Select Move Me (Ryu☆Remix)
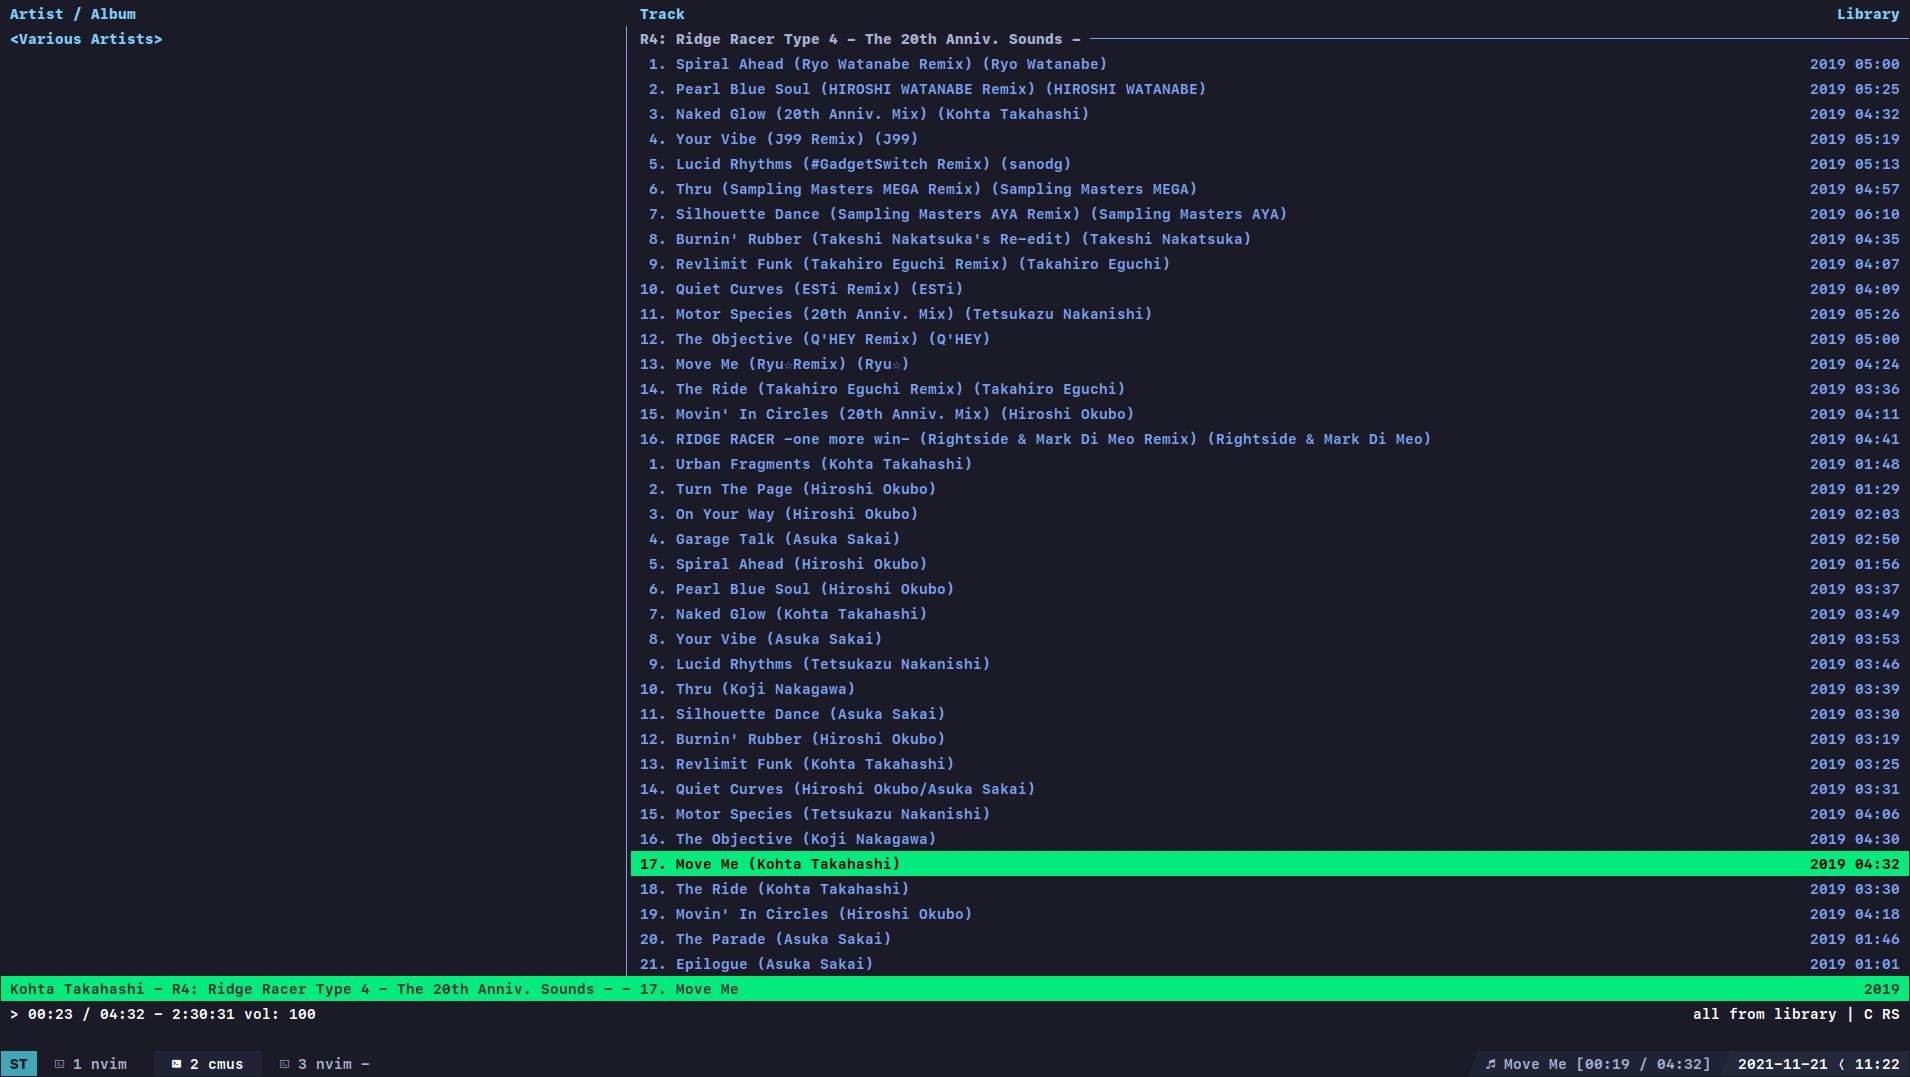Viewport: 1910px width, 1077px height. point(1270,364)
